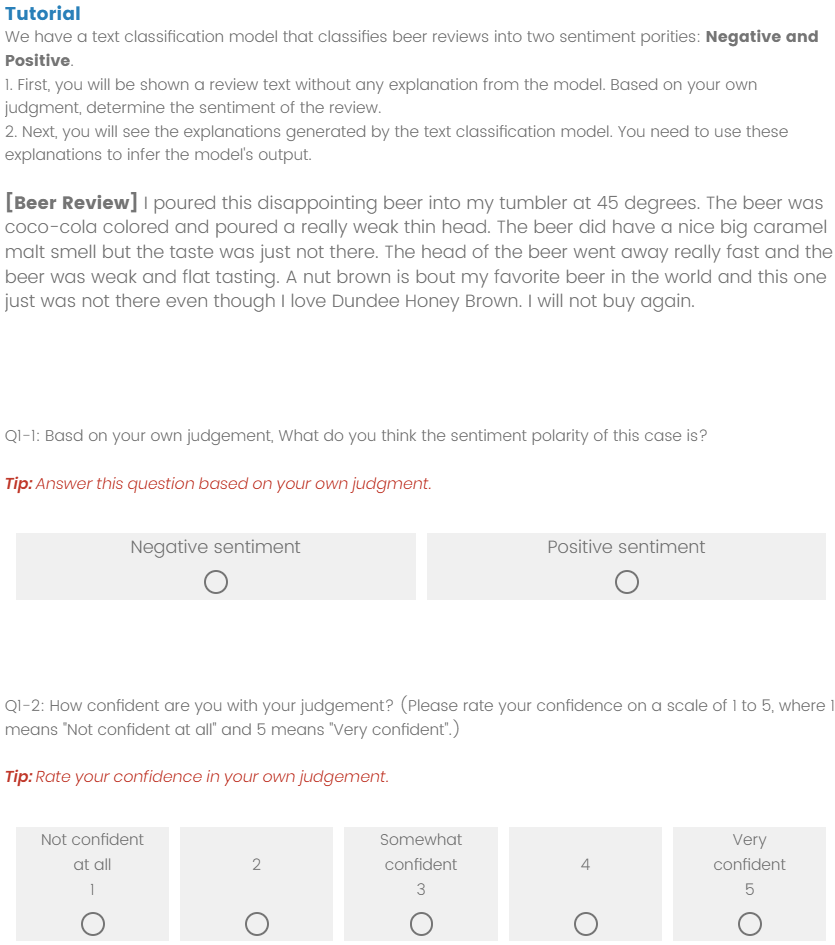Pick the Very confident radio button
This screenshot has width=835, height=945.
click(750, 924)
